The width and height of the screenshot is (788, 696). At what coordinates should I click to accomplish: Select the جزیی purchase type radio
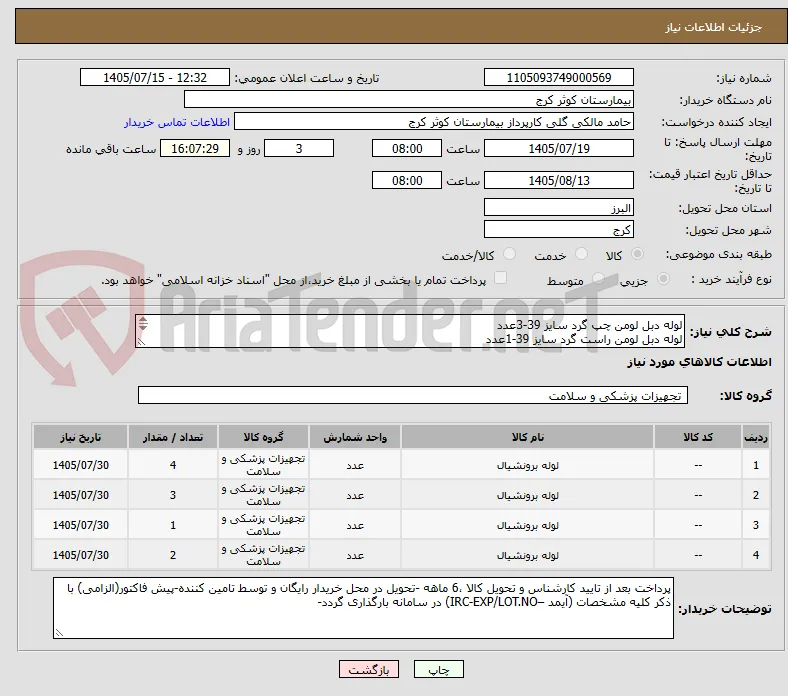tap(663, 278)
